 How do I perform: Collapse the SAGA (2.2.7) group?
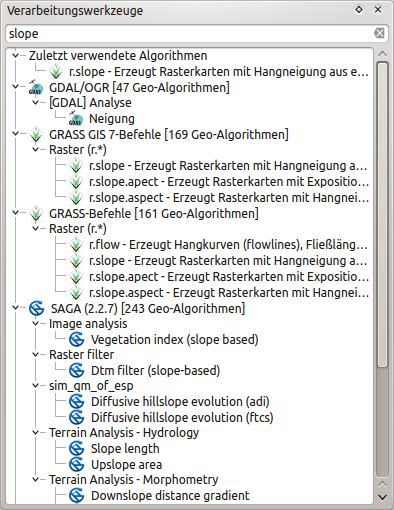15,308
